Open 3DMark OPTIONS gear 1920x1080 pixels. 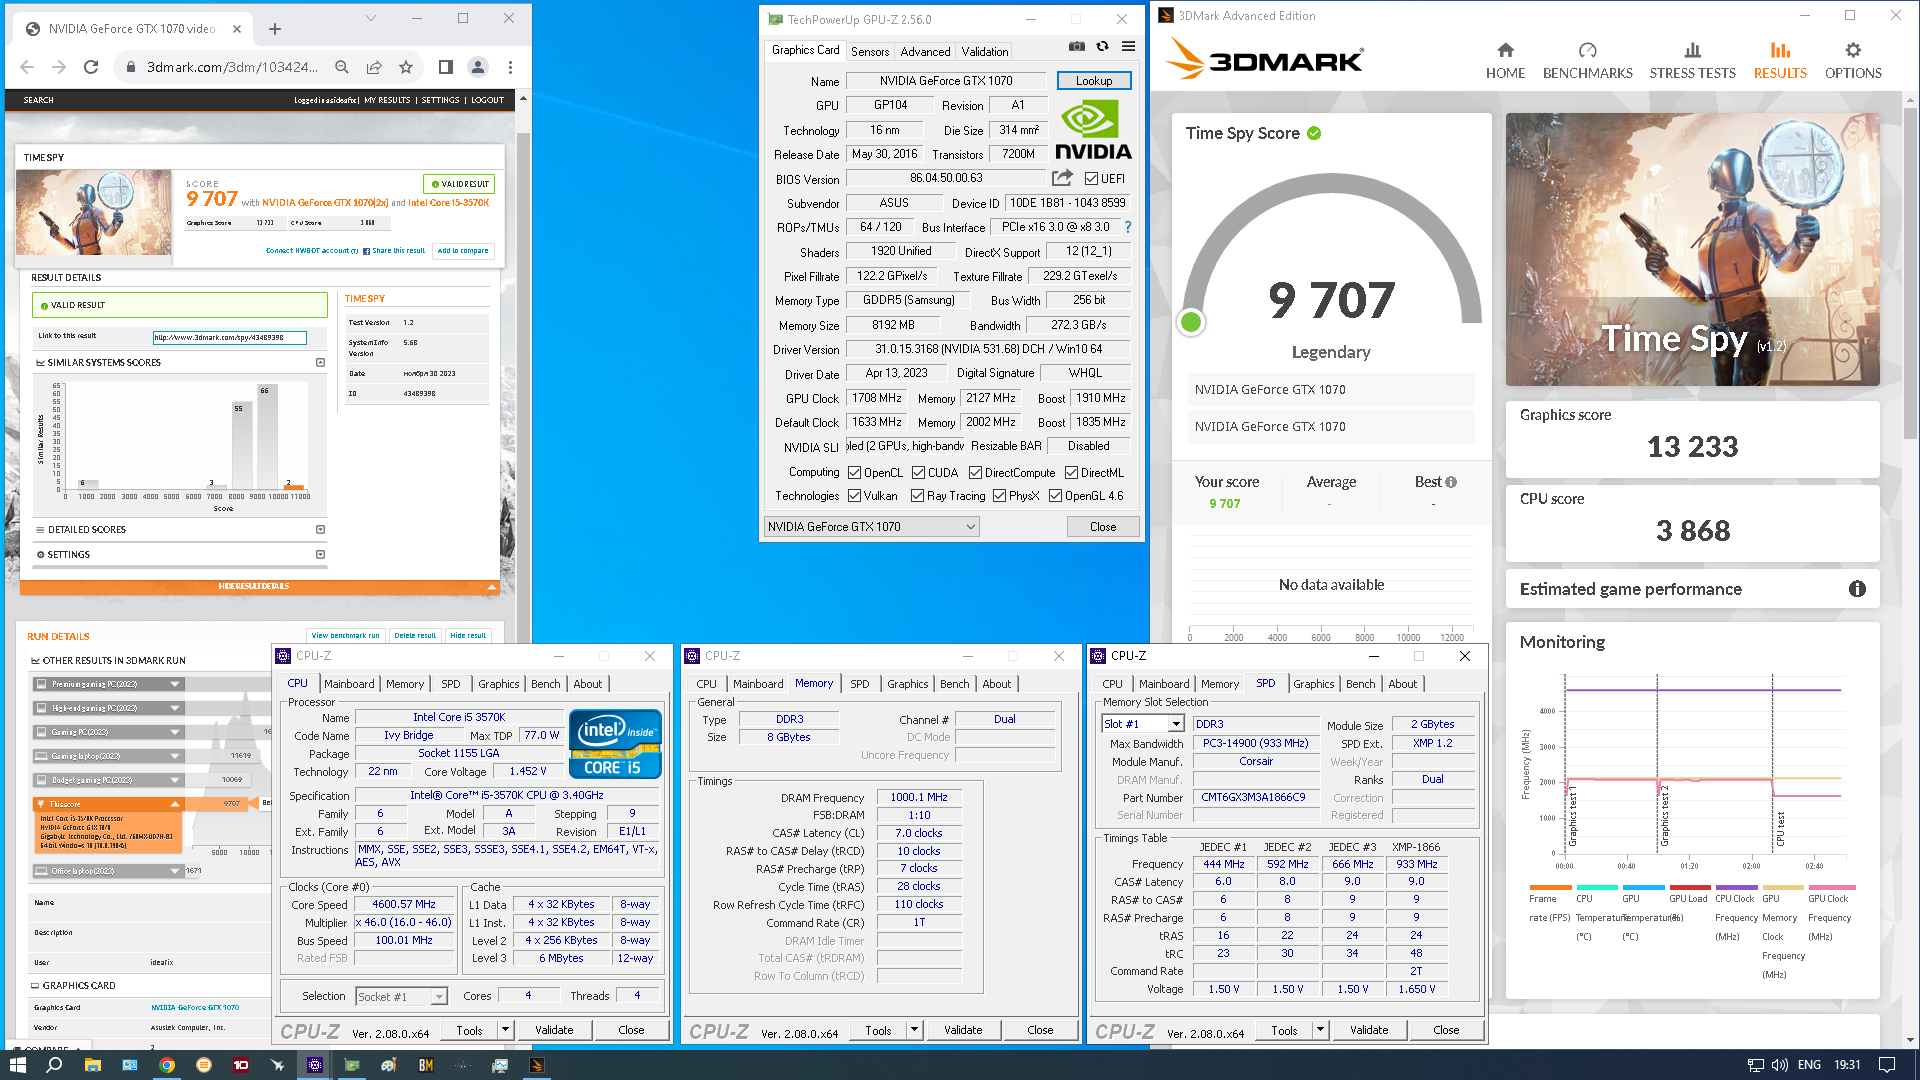pyautogui.click(x=1853, y=60)
